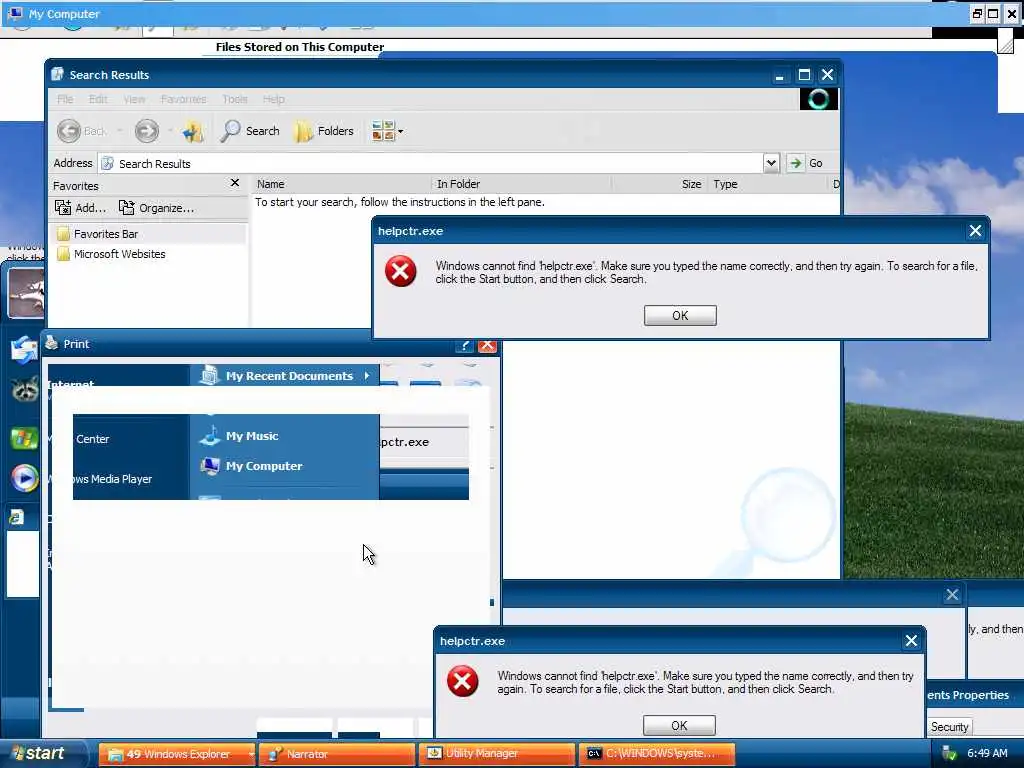Switch to Narrator in the taskbar

pyautogui.click(x=337, y=754)
